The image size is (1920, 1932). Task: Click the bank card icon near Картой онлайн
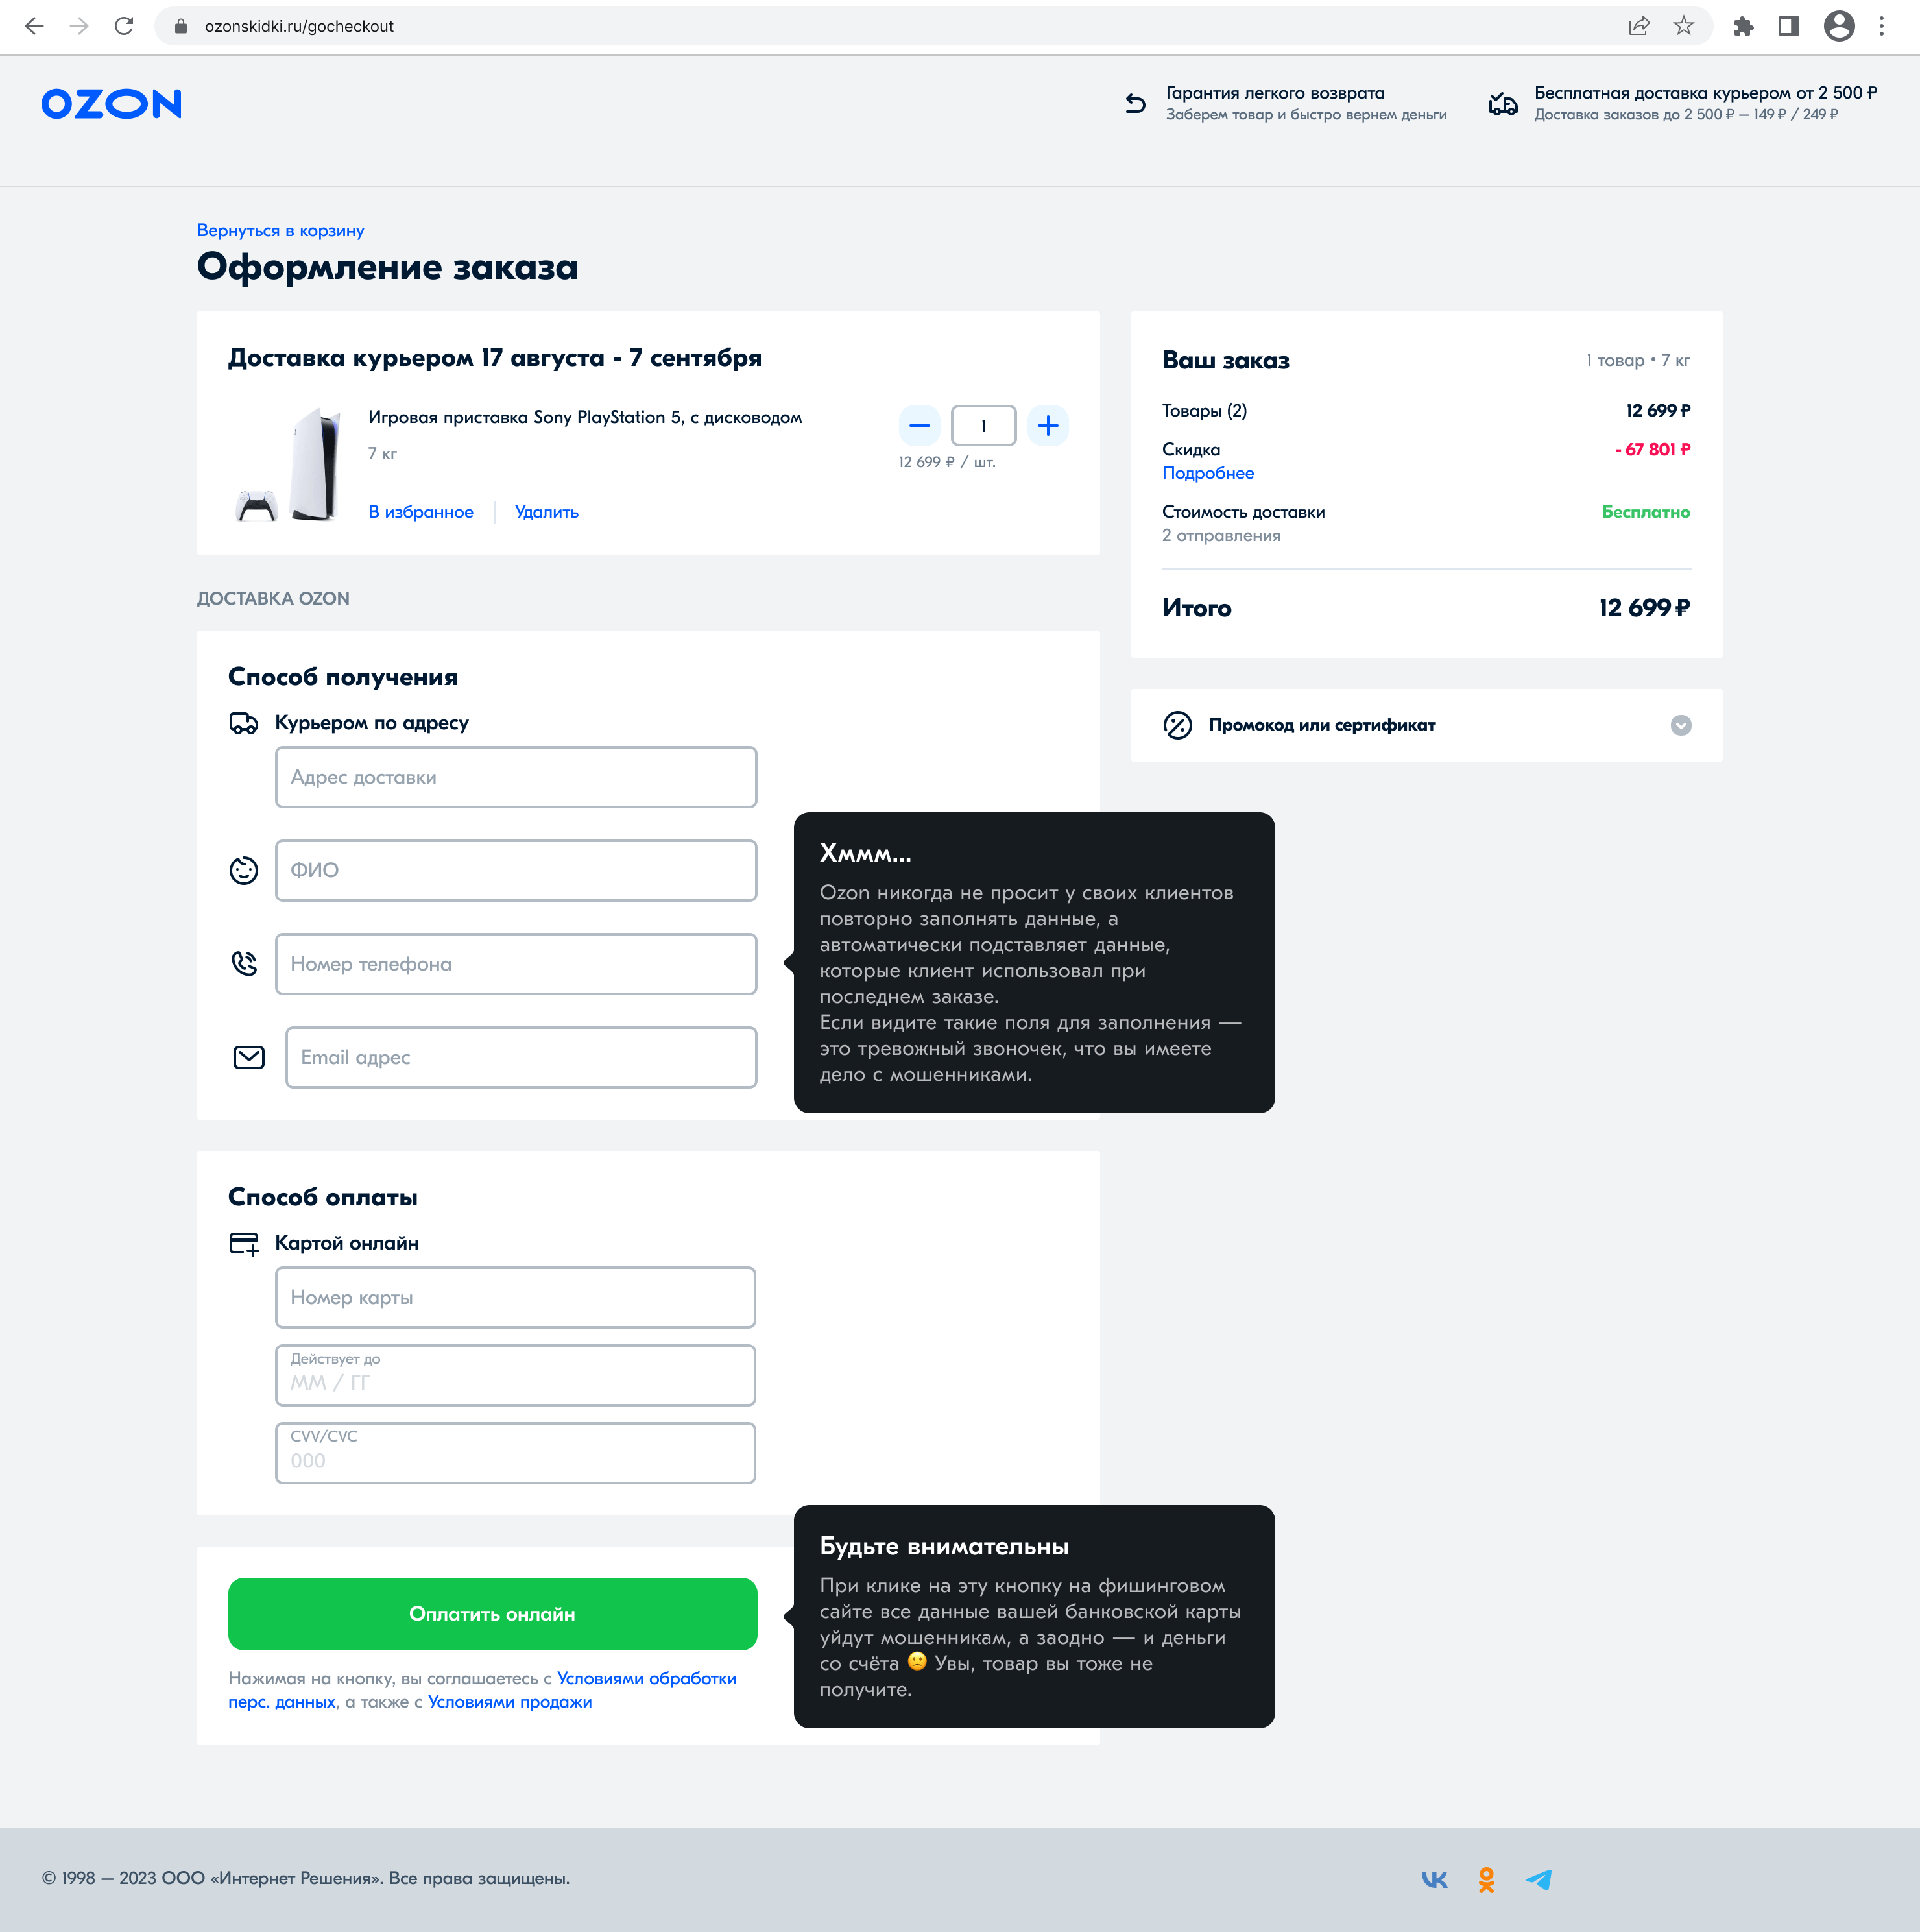(x=243, y=1243)
